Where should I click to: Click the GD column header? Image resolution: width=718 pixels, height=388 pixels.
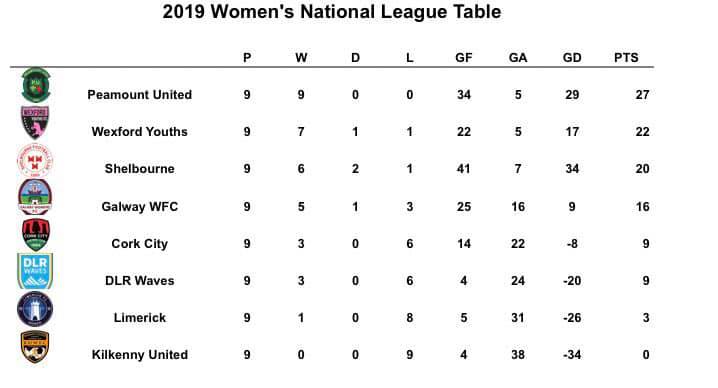click(572, 58)
